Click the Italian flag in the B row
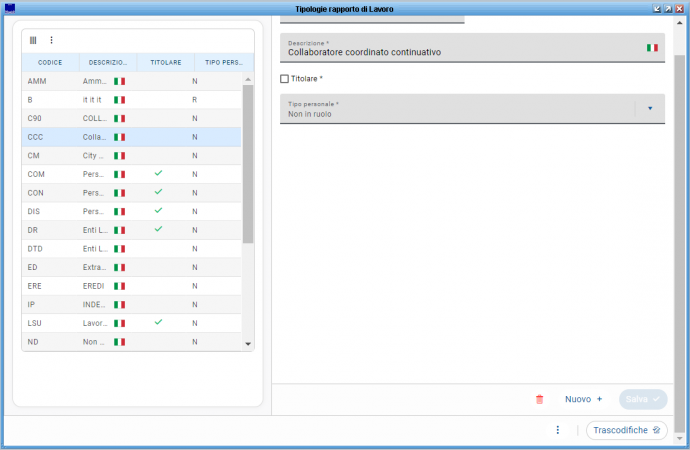690x450 pixels. click(x=119, y=100)
